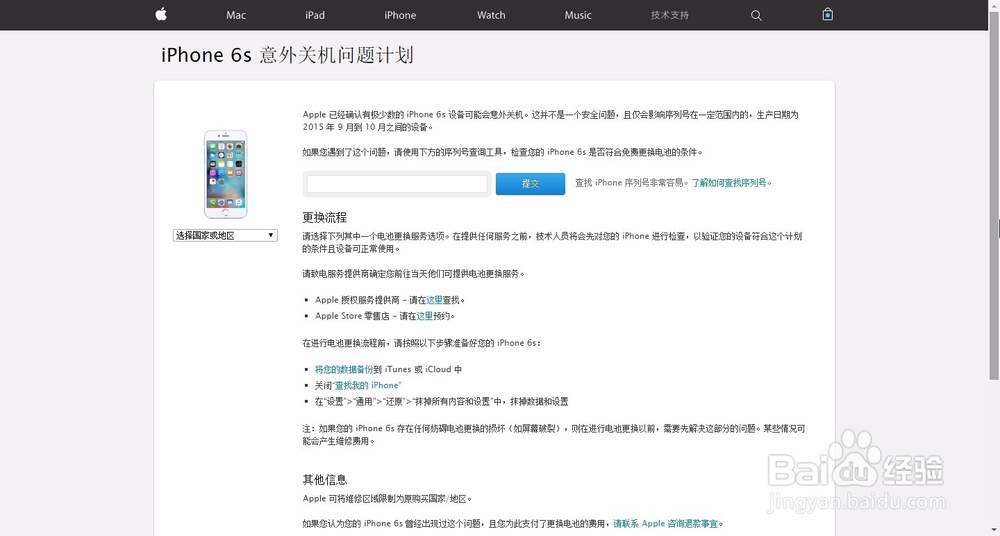Open the iPad menu item
Image resolution: width=1000 pixels, height=536 pixels.
315,15
